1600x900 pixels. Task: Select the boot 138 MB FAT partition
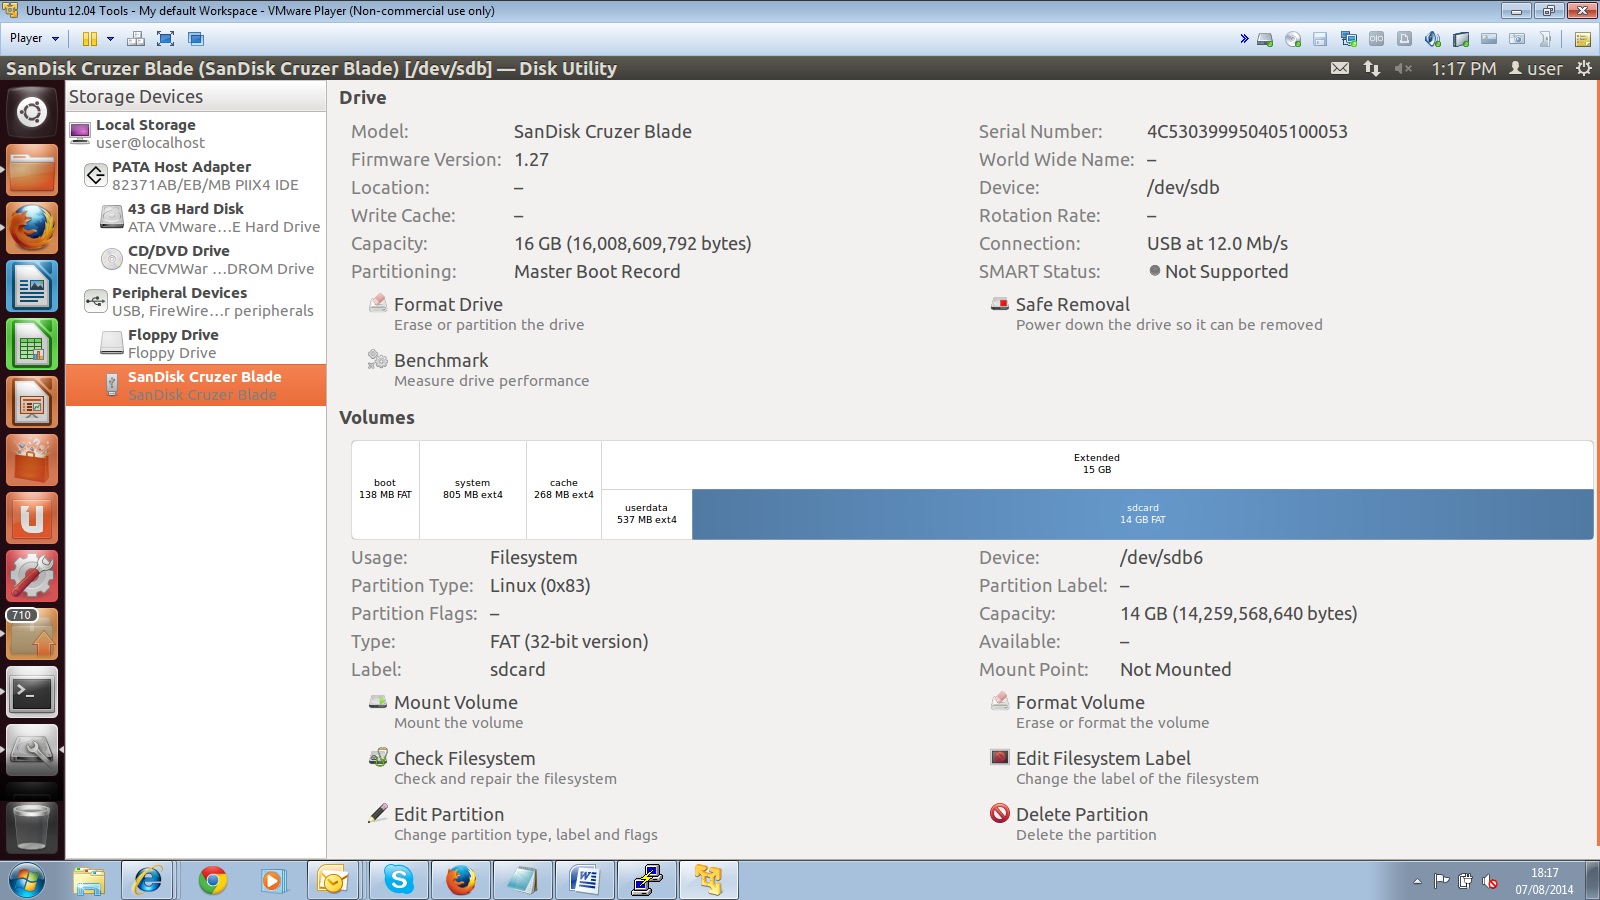coord(385,489)
